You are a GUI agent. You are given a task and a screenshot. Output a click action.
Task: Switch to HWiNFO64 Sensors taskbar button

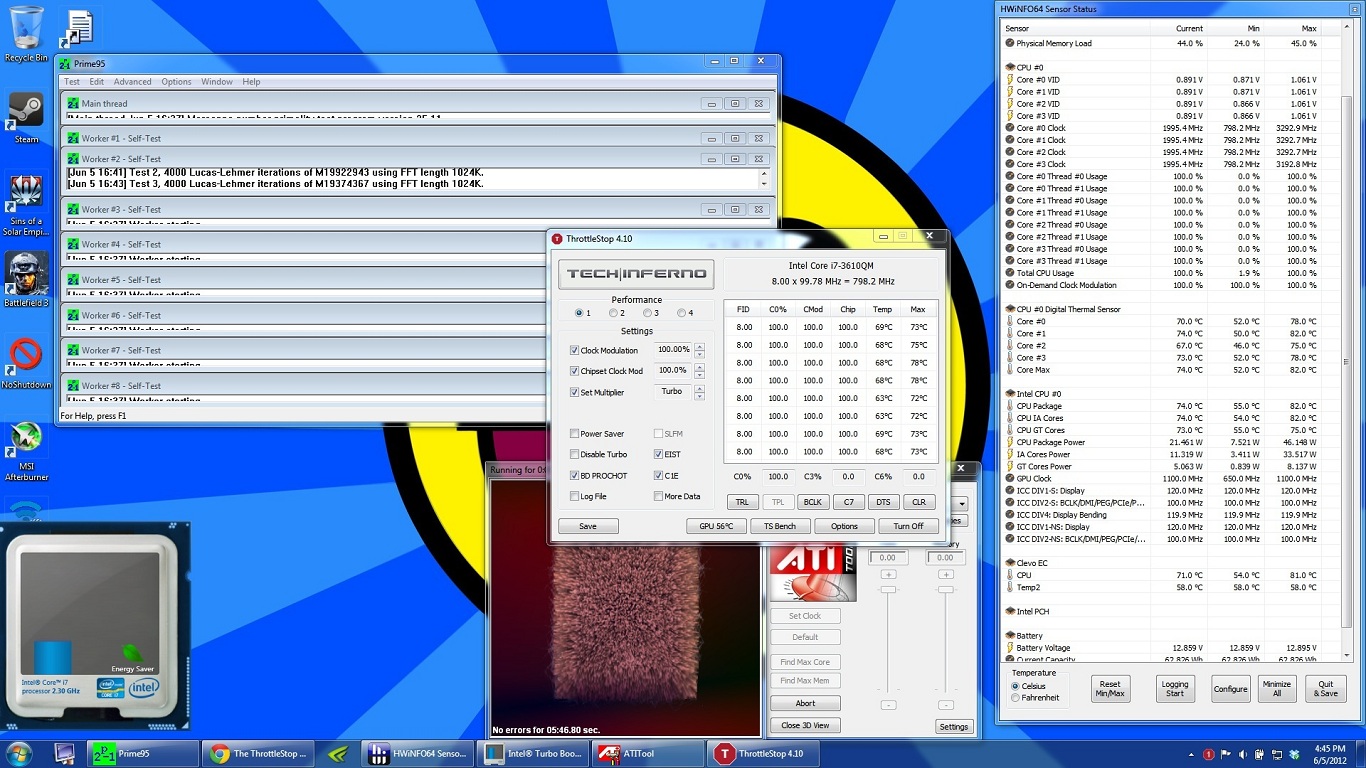[x=416, y=753]
